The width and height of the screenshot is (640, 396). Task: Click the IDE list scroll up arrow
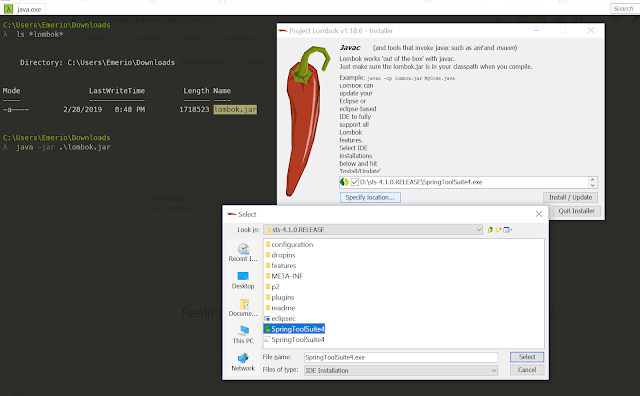[592, 180]
